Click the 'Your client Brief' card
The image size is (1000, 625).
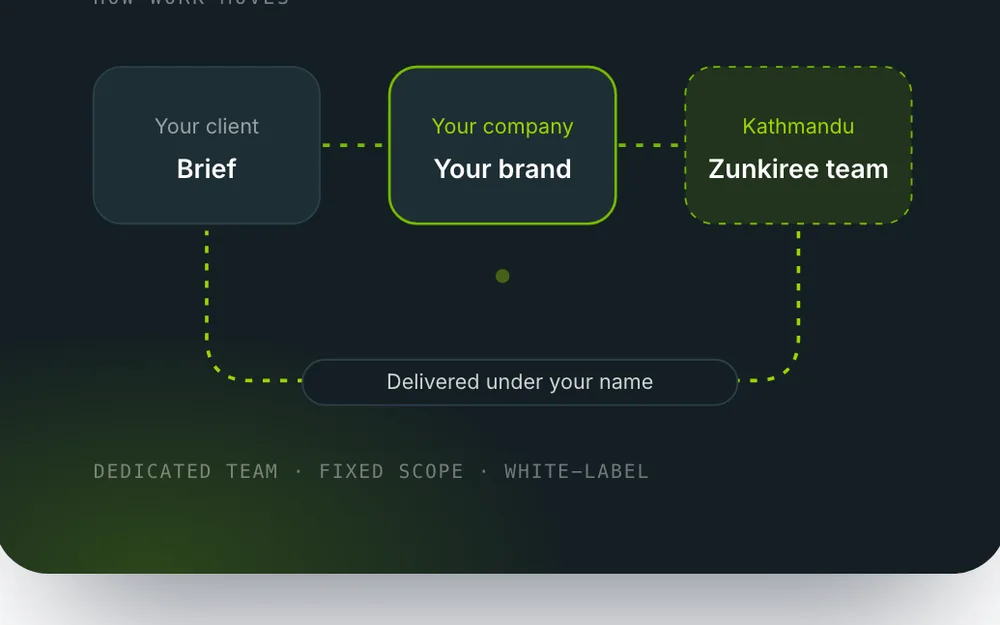click(x=207, y=145)
